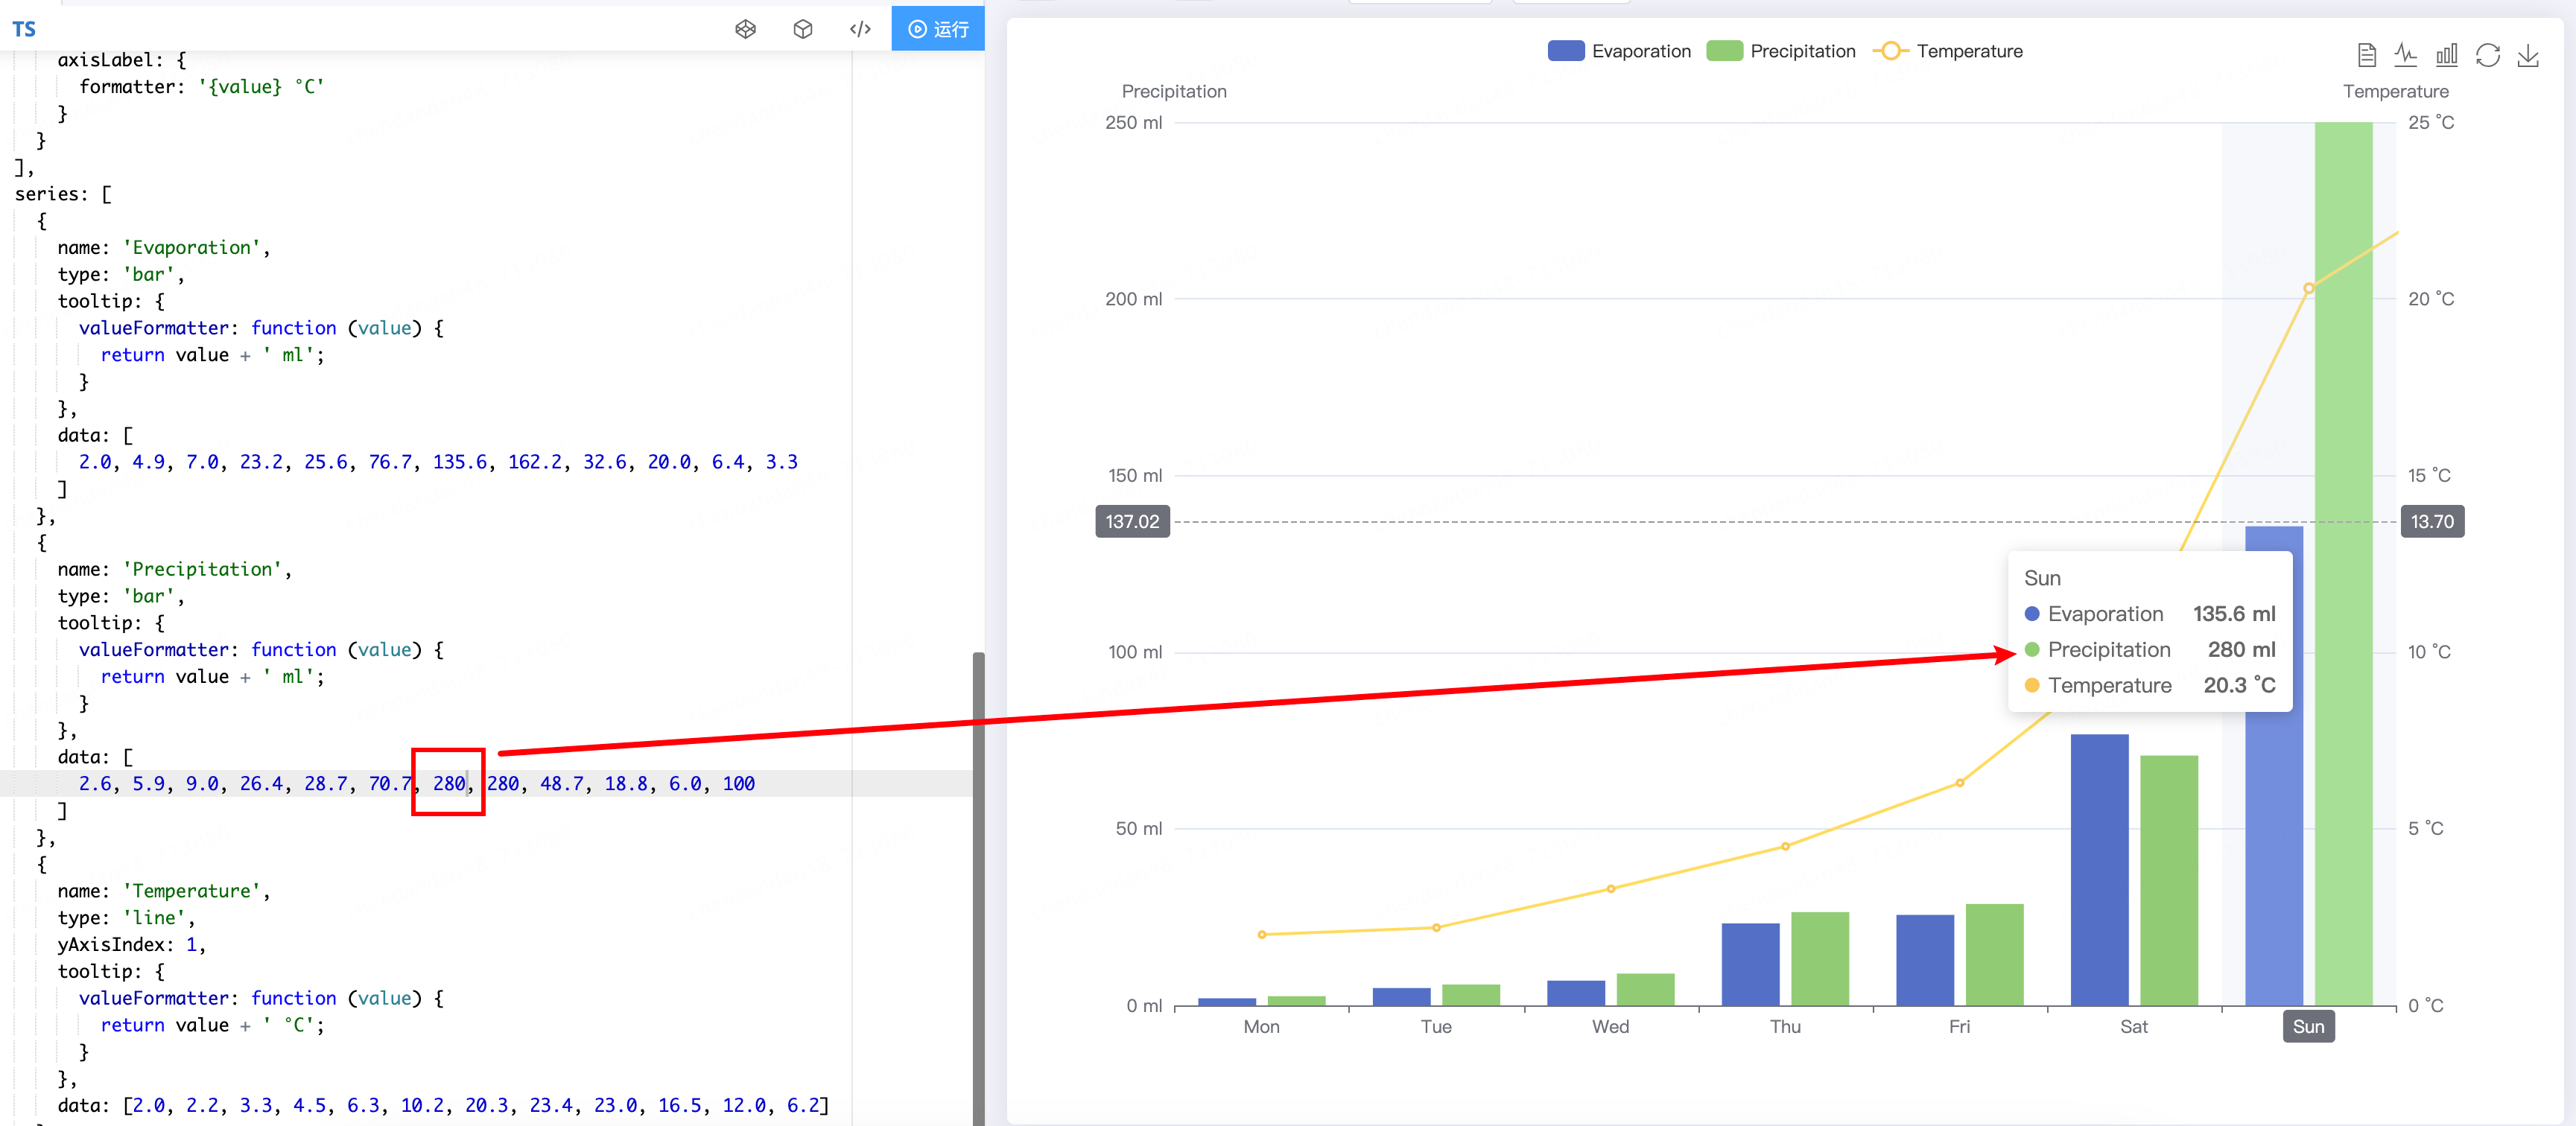This screenshot has width=2576, height=1126.
Task: Click Precipitation 280 ml tooltip row
Action: pyautogui.click(x=2149, y=650)
